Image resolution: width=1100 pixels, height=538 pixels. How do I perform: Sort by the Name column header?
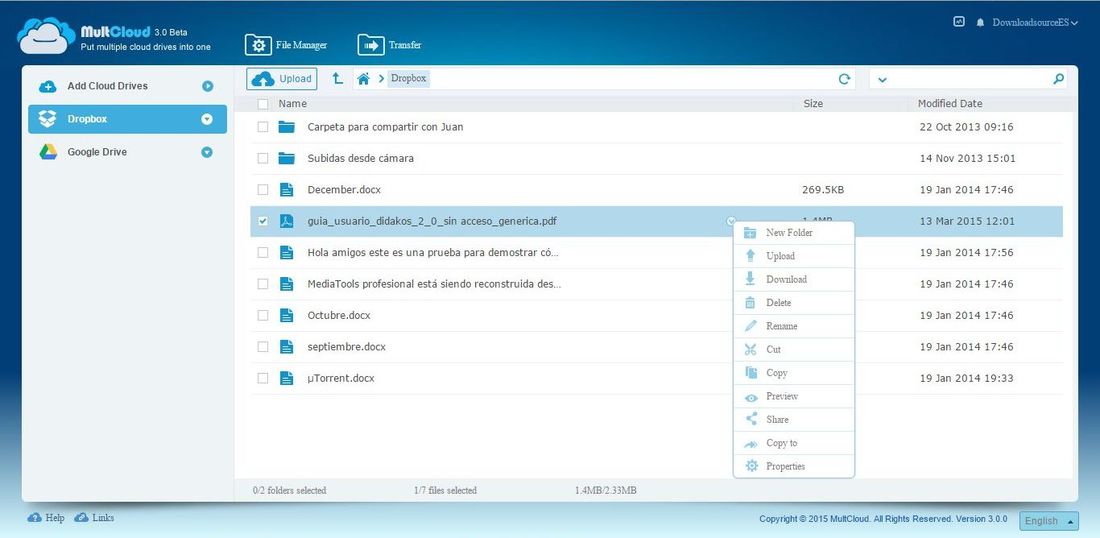coord(293,104)
